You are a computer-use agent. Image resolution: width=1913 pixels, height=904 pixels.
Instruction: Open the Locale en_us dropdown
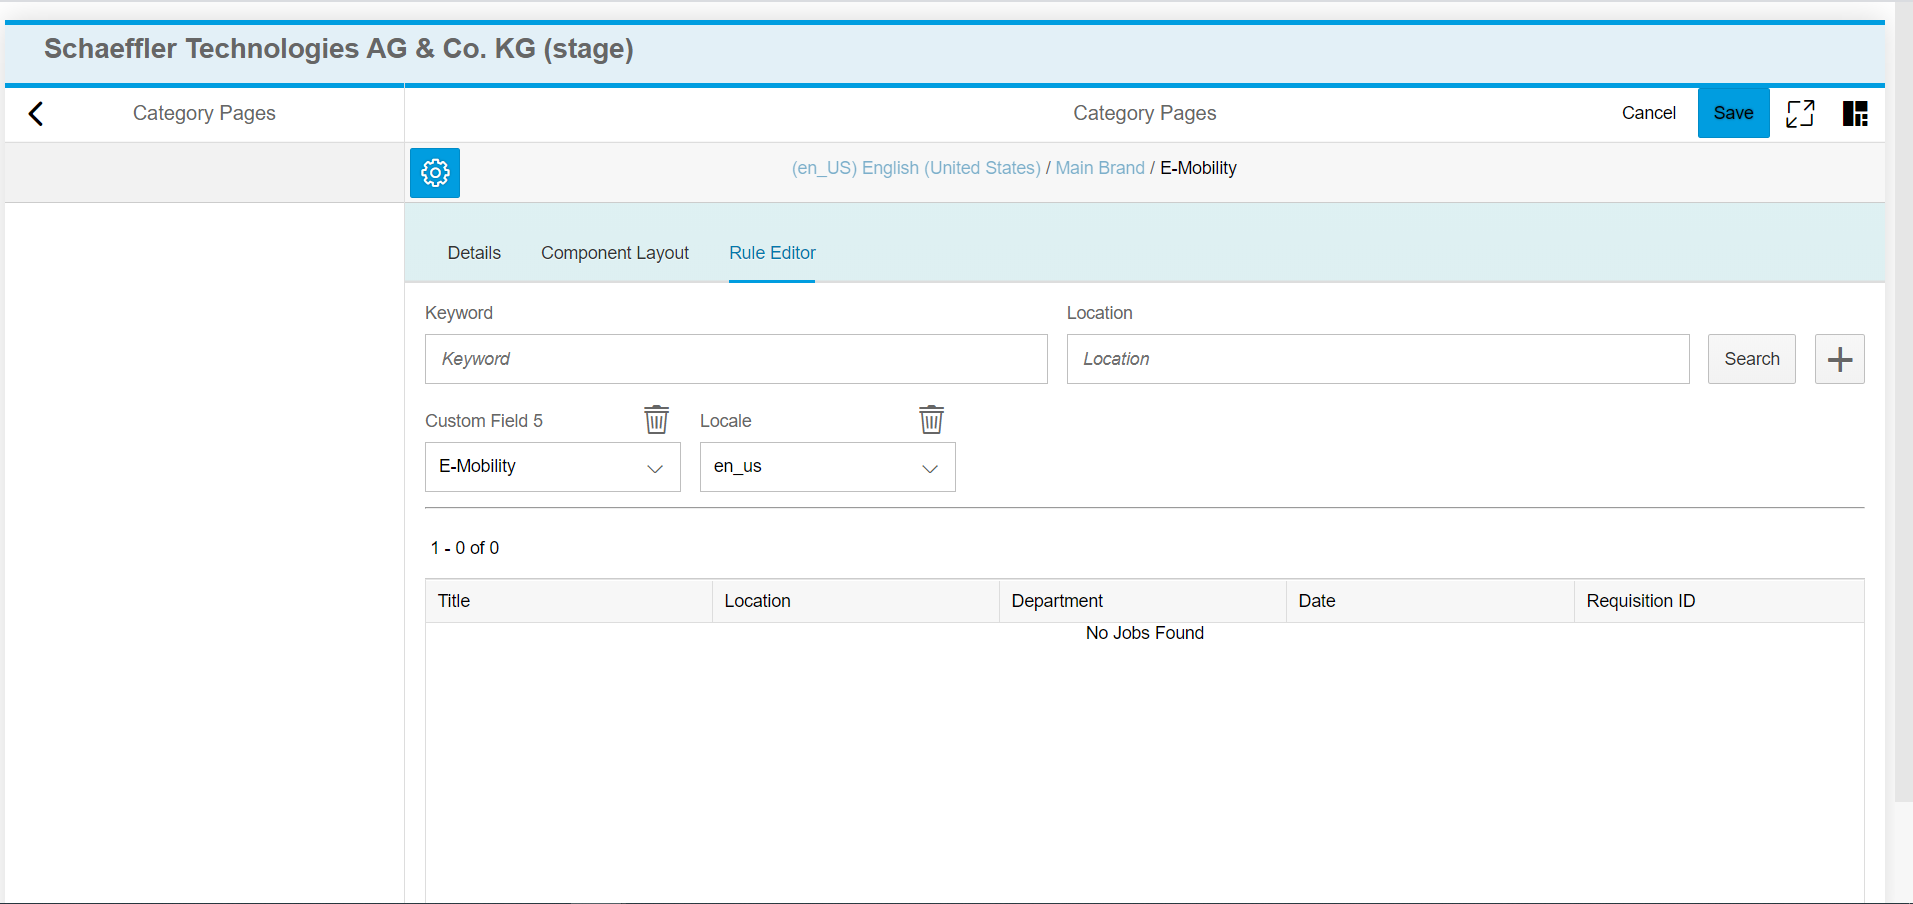(x=828, y=467)
